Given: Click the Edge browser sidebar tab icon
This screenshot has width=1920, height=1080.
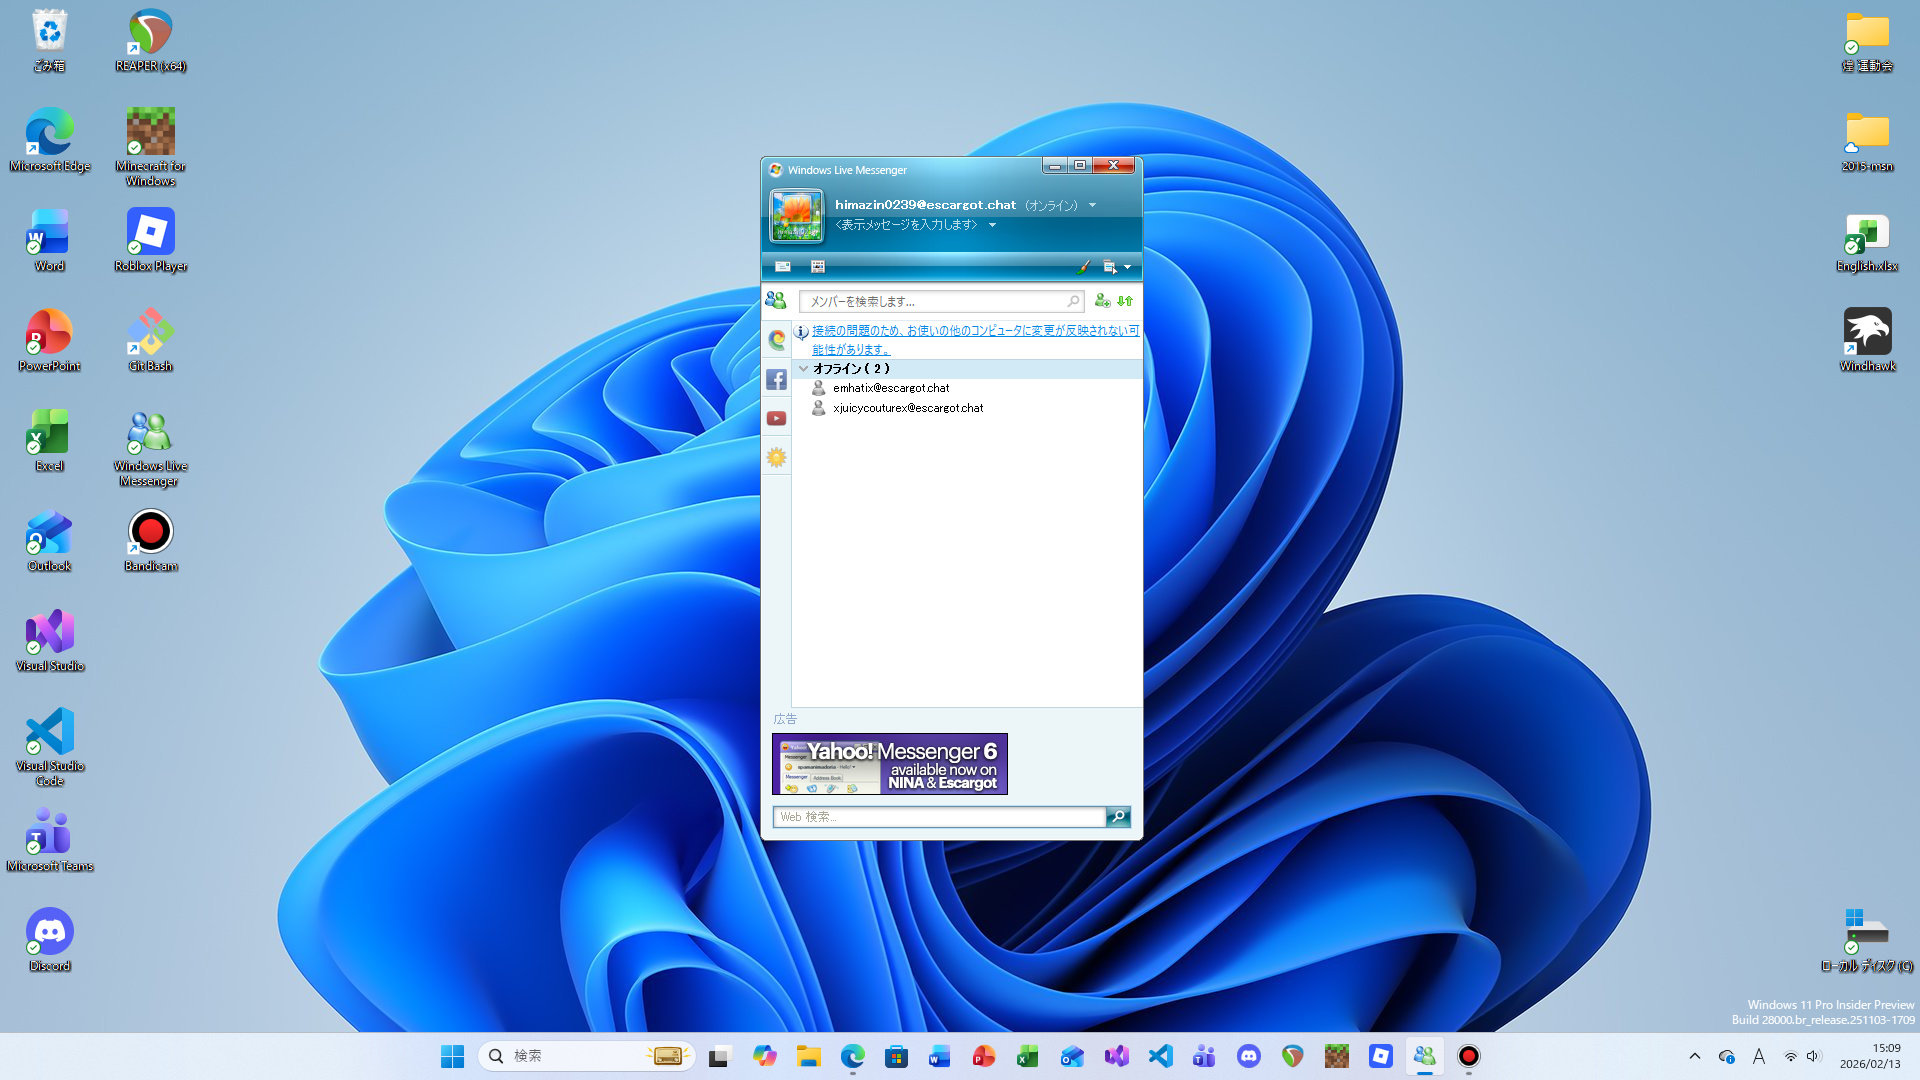Looking at the screenshot, I should click(776, 340).
